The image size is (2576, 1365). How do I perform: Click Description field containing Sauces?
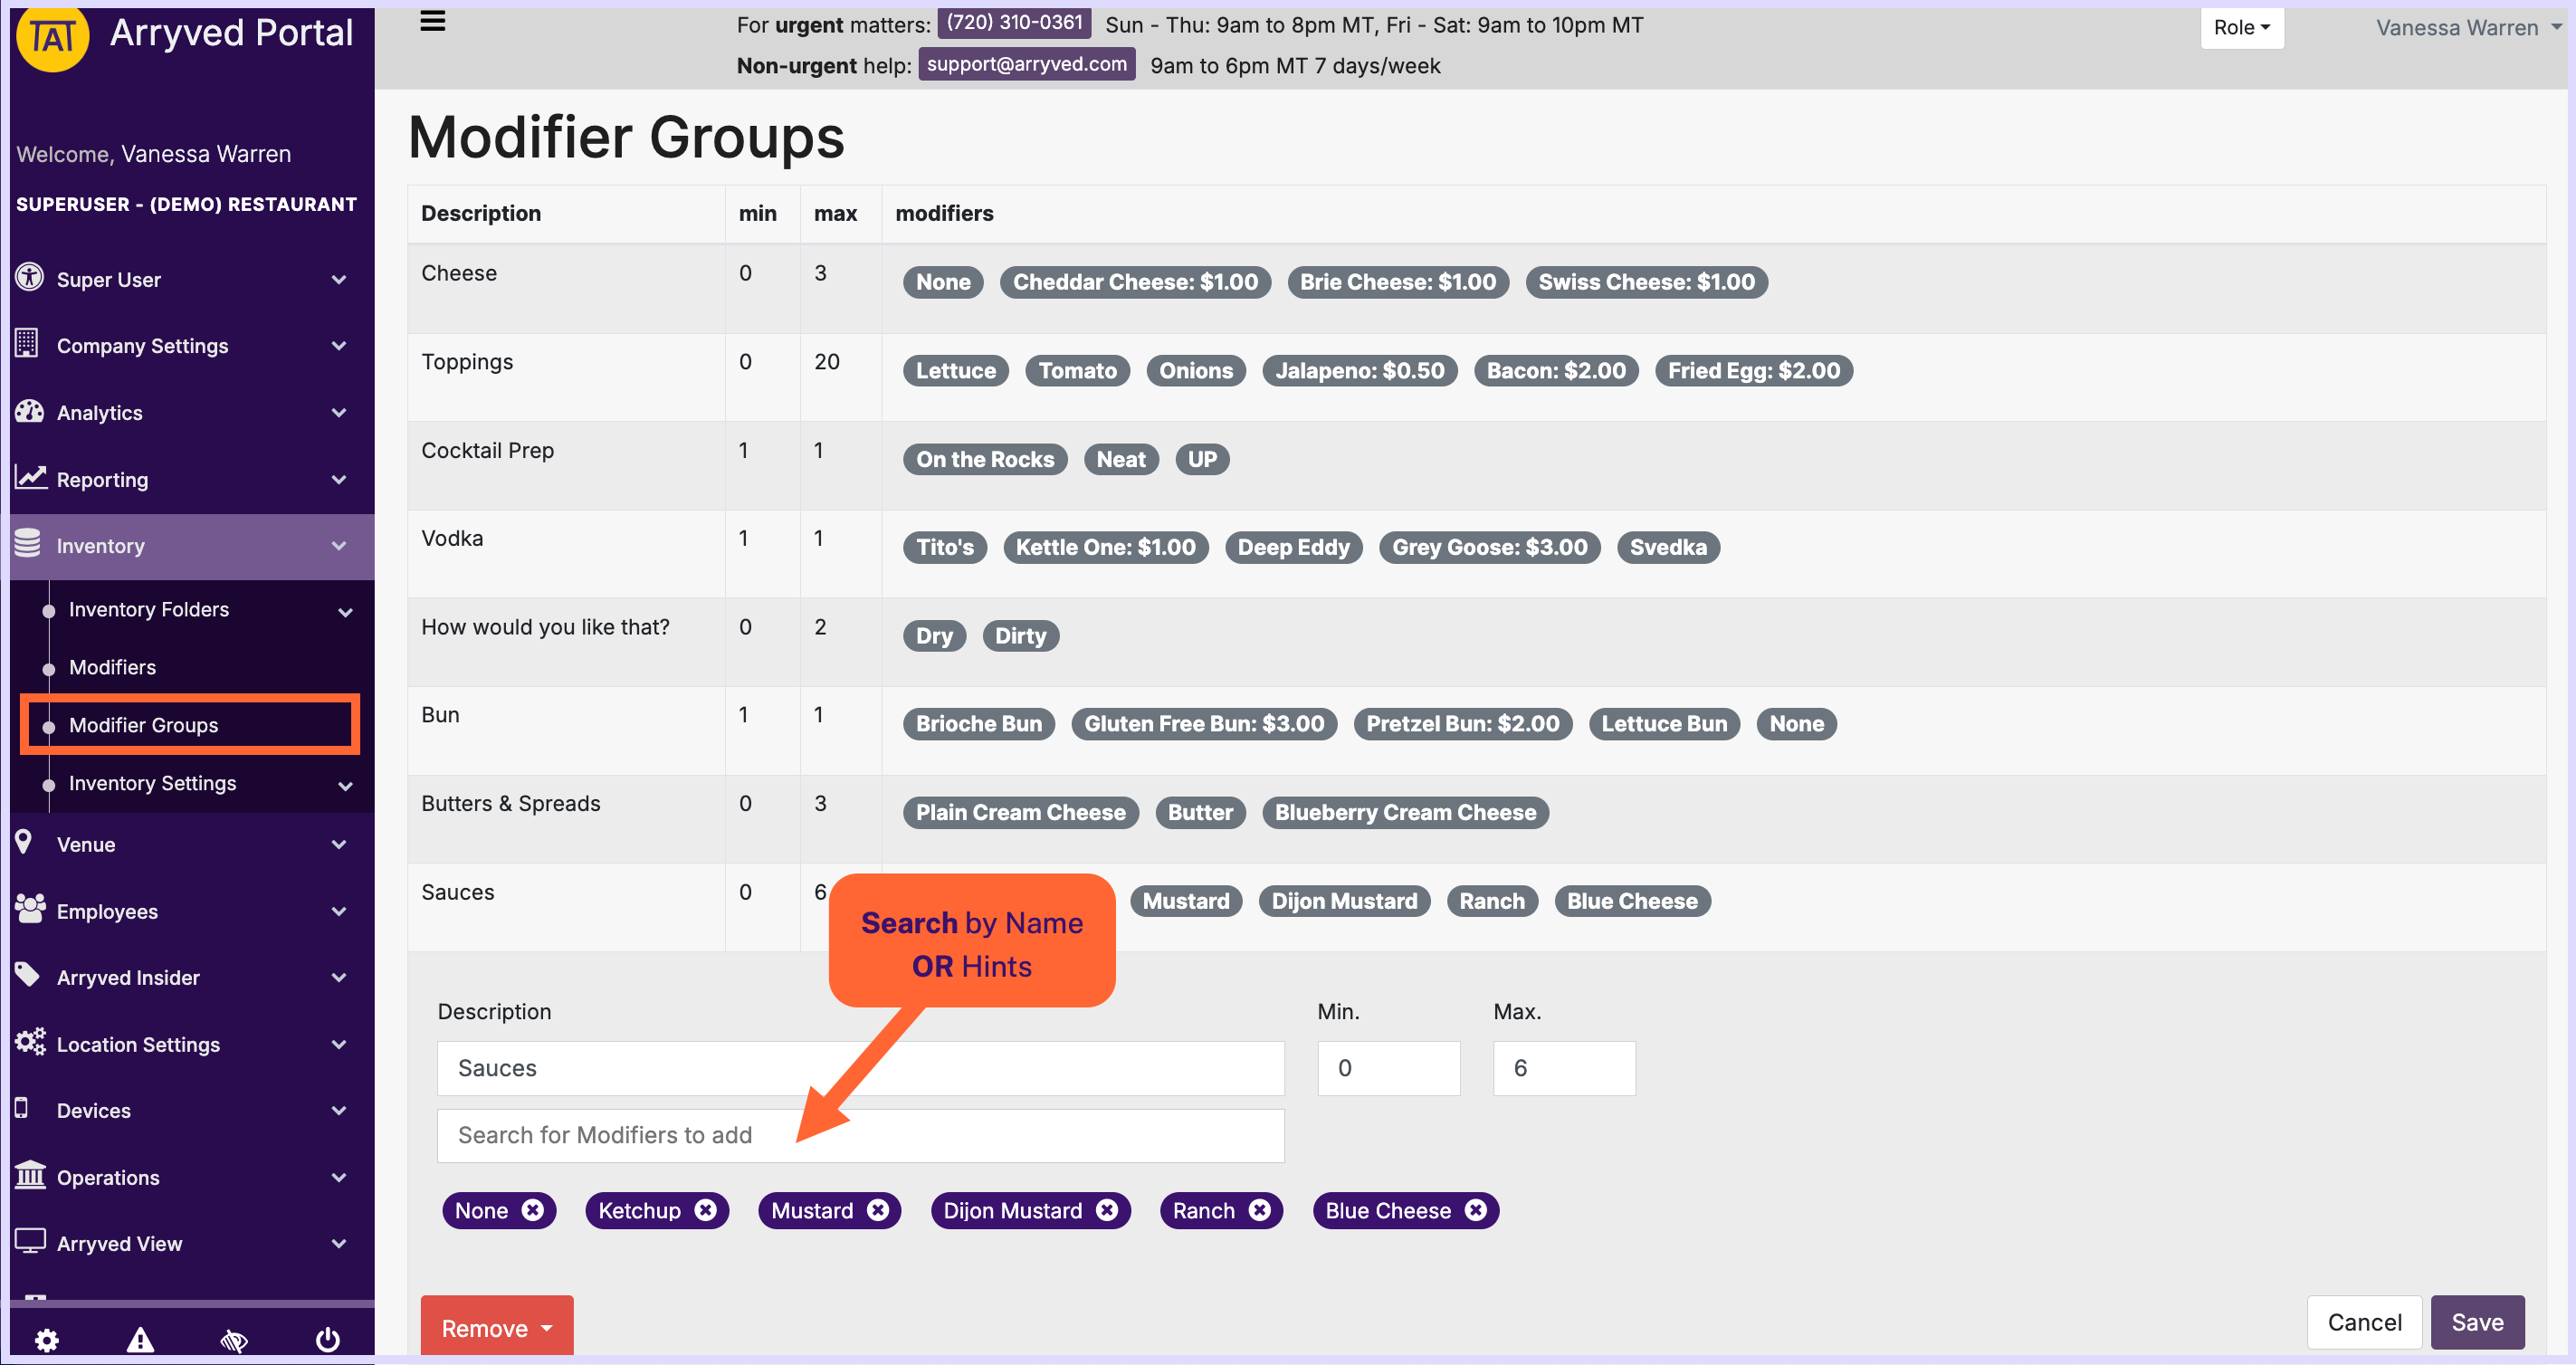point(860,1068)
